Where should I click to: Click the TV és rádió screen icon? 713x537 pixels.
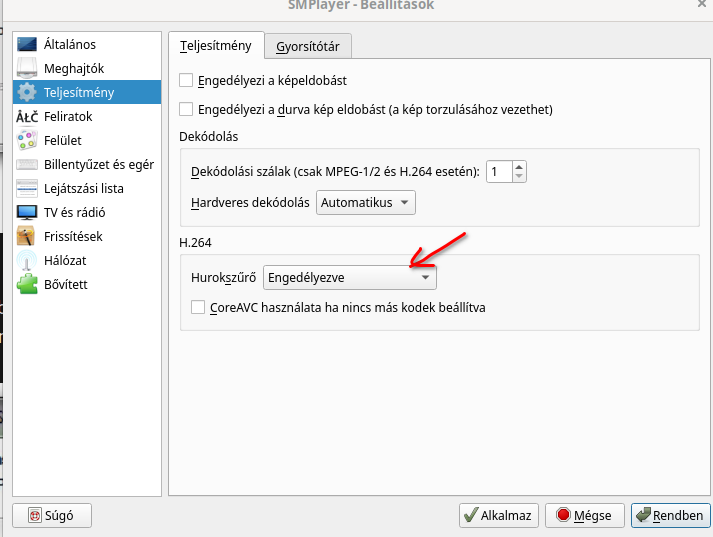click(x=27, y=212)
